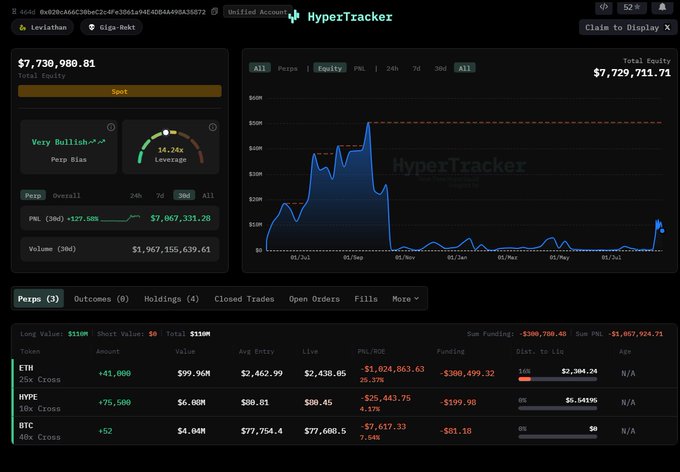
Task: Set chart range to 24h
Action: pyautogui.click(x=392, y=68)
